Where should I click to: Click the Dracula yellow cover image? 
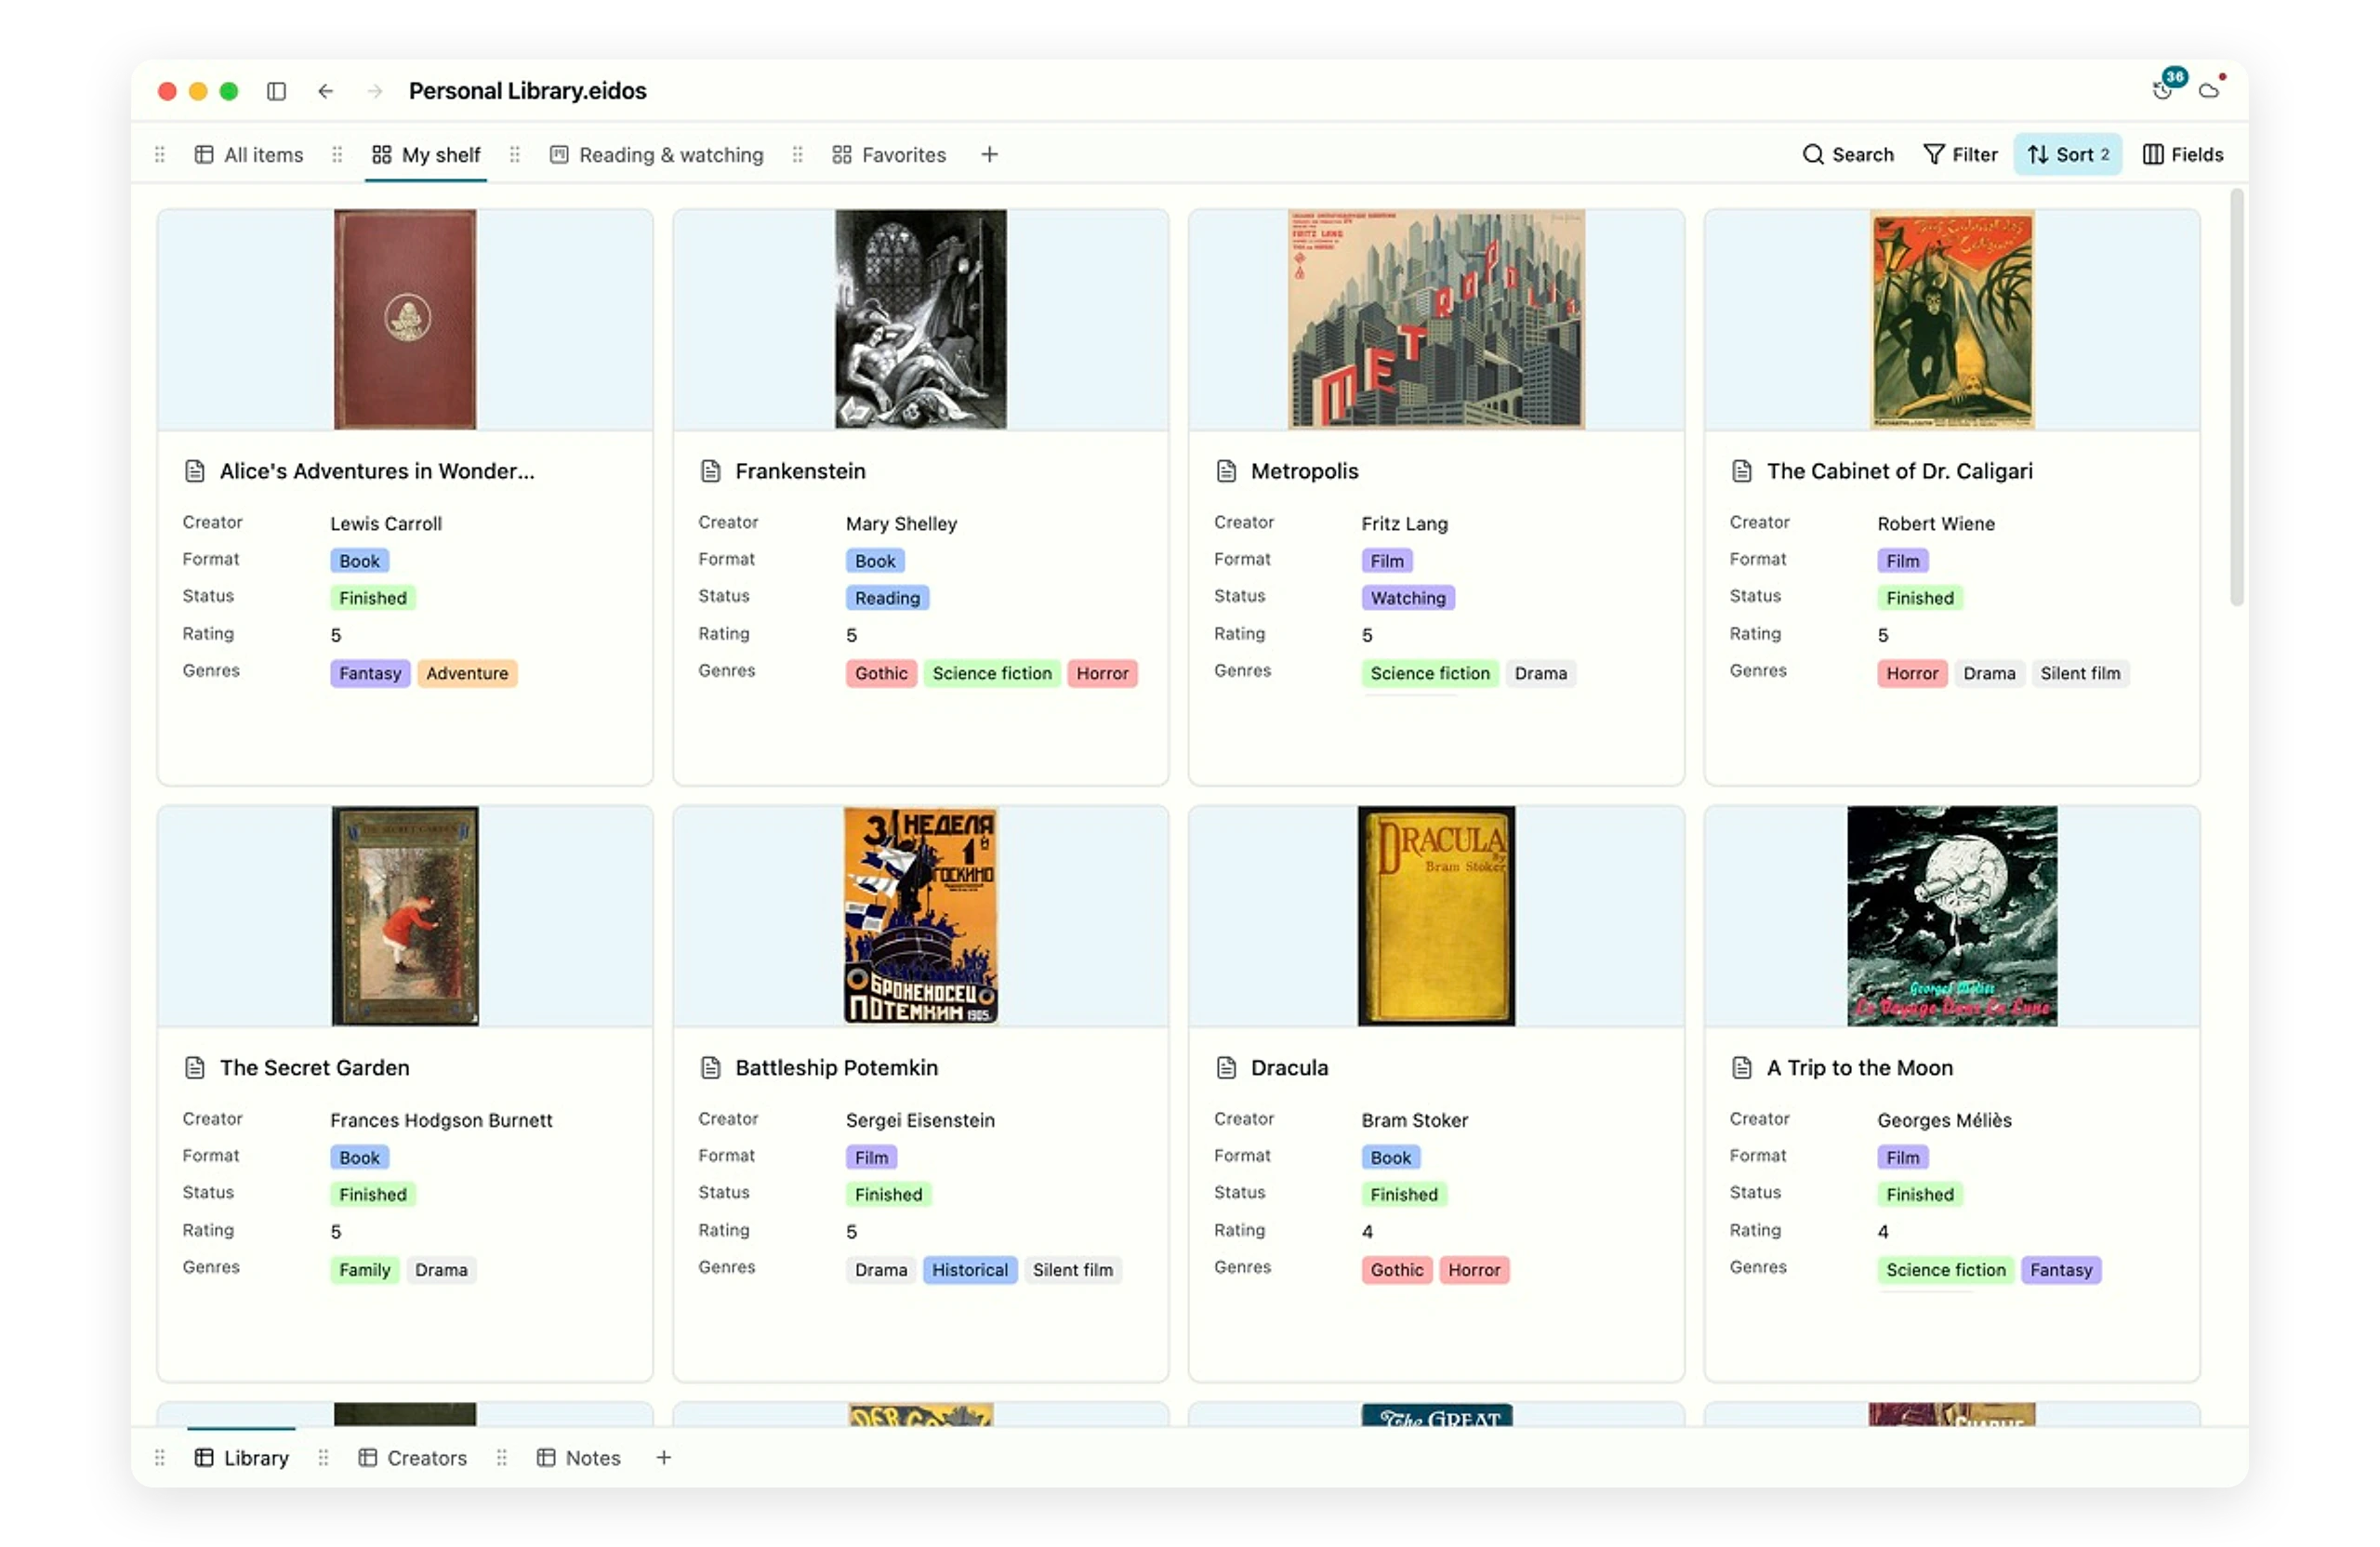(1436, 916)
